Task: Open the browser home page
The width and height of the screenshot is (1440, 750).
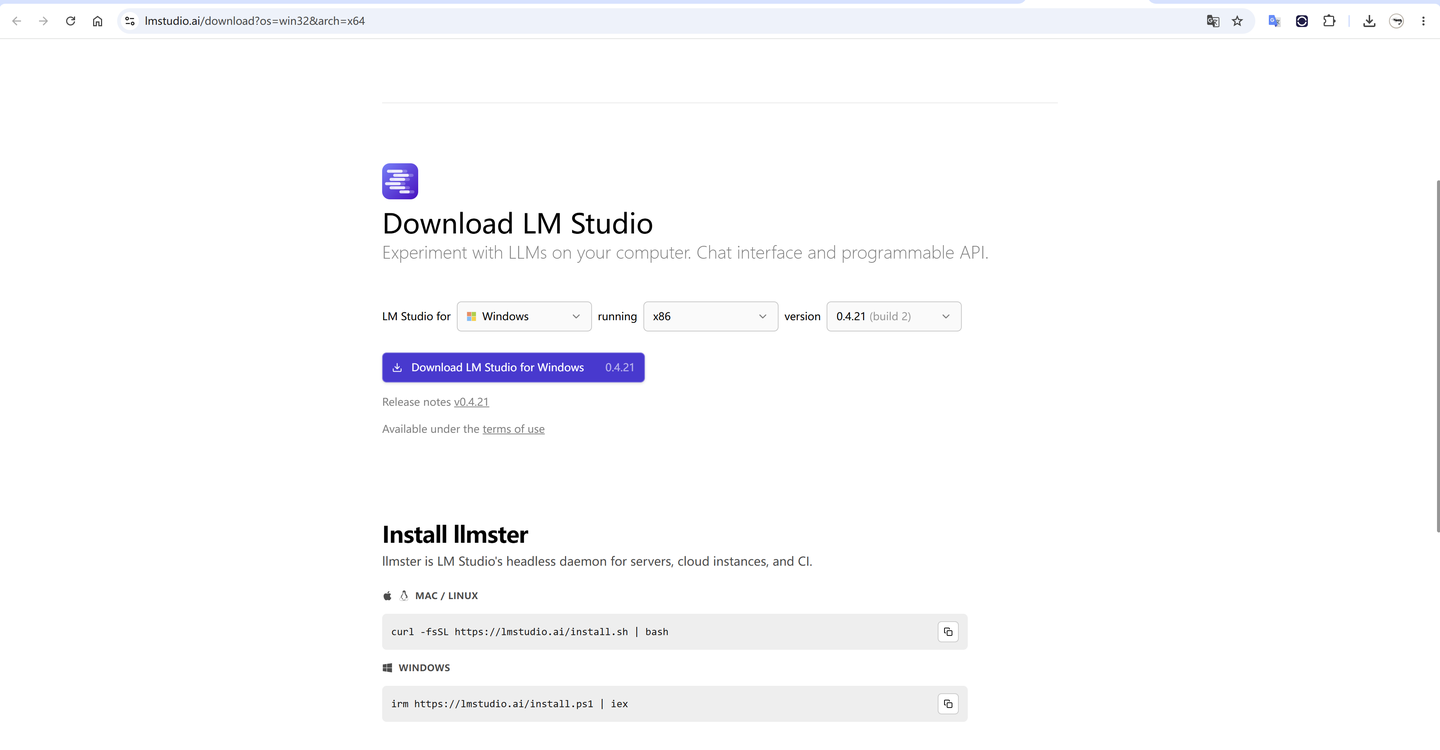Action: click(97, 21)
